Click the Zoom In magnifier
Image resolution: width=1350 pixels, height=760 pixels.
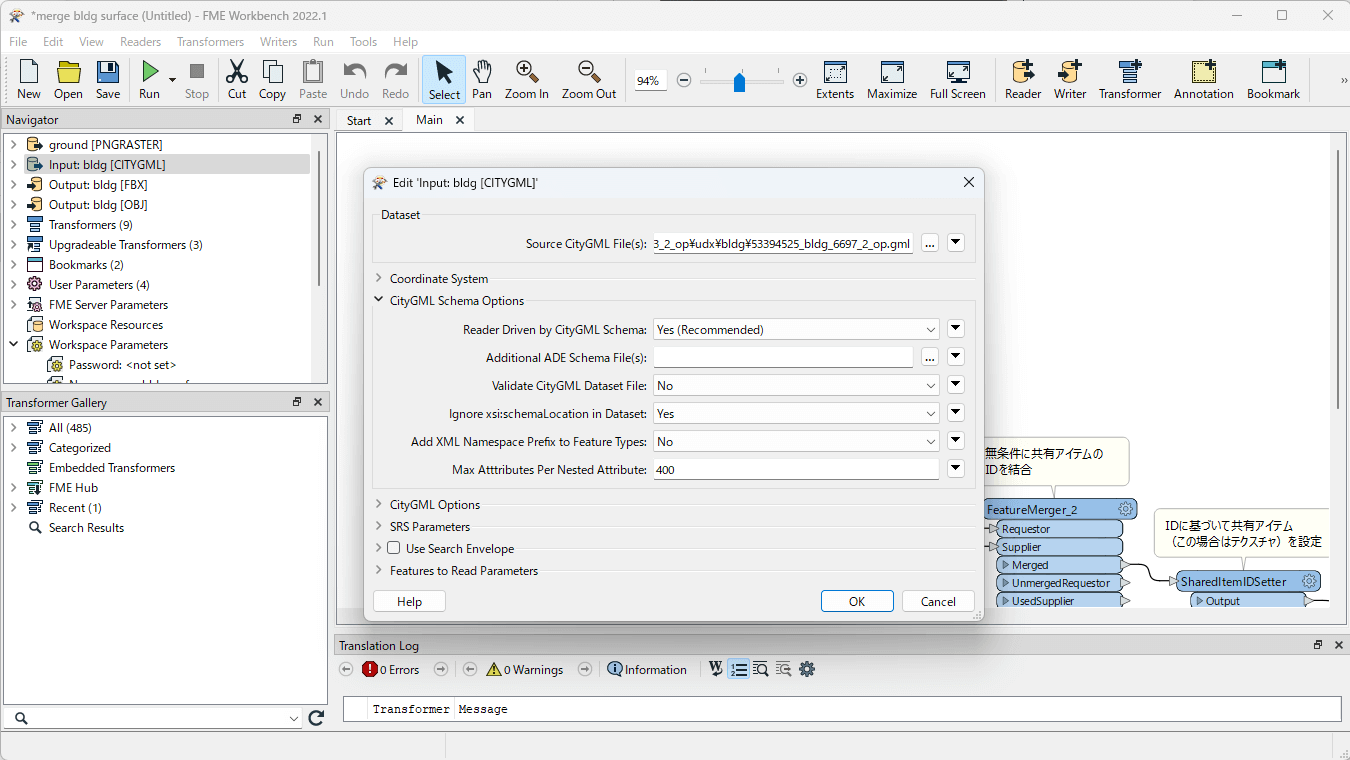click(527, 72)
